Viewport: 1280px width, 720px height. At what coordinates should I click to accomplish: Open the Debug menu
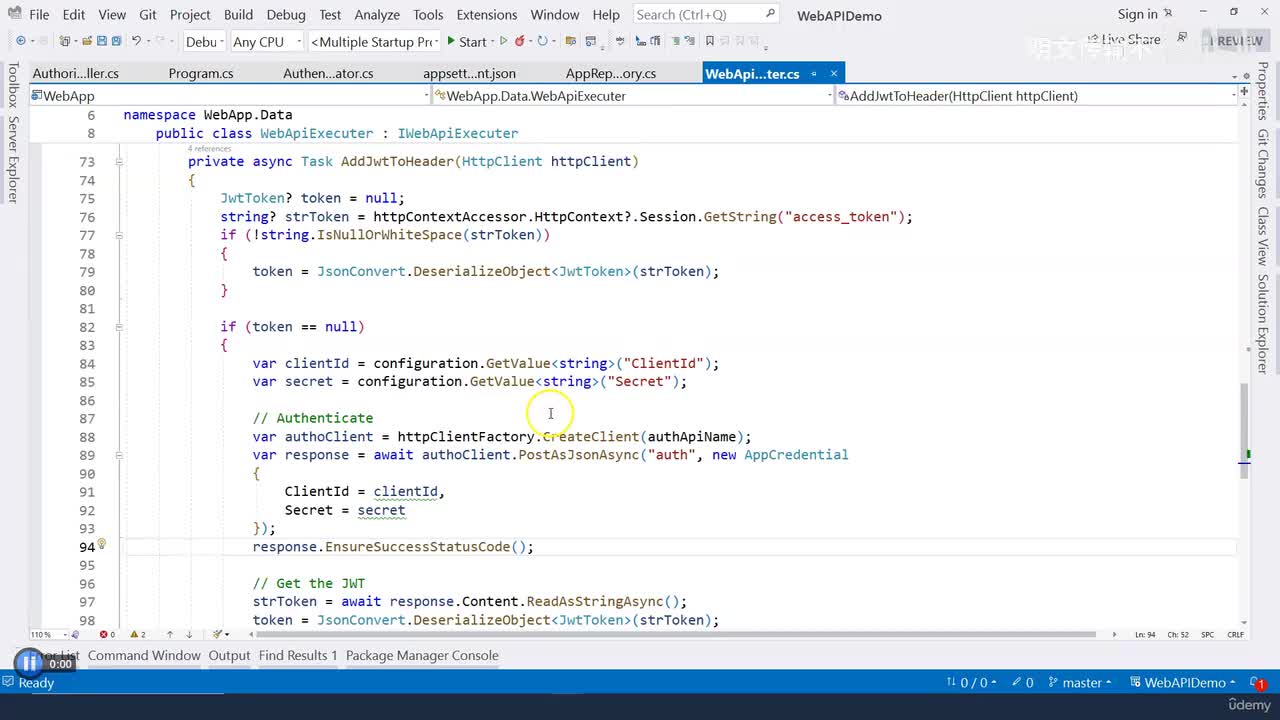click(286, 15)
